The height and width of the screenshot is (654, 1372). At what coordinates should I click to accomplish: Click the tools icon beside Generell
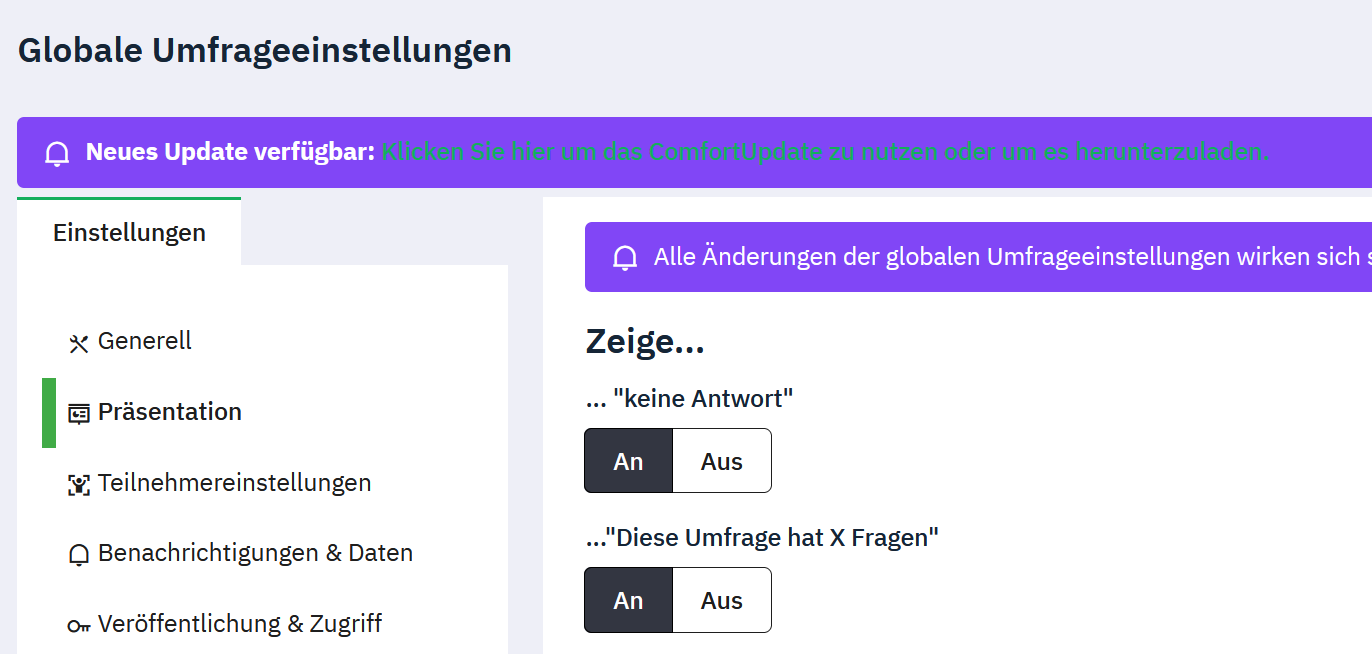coord(79,343)
